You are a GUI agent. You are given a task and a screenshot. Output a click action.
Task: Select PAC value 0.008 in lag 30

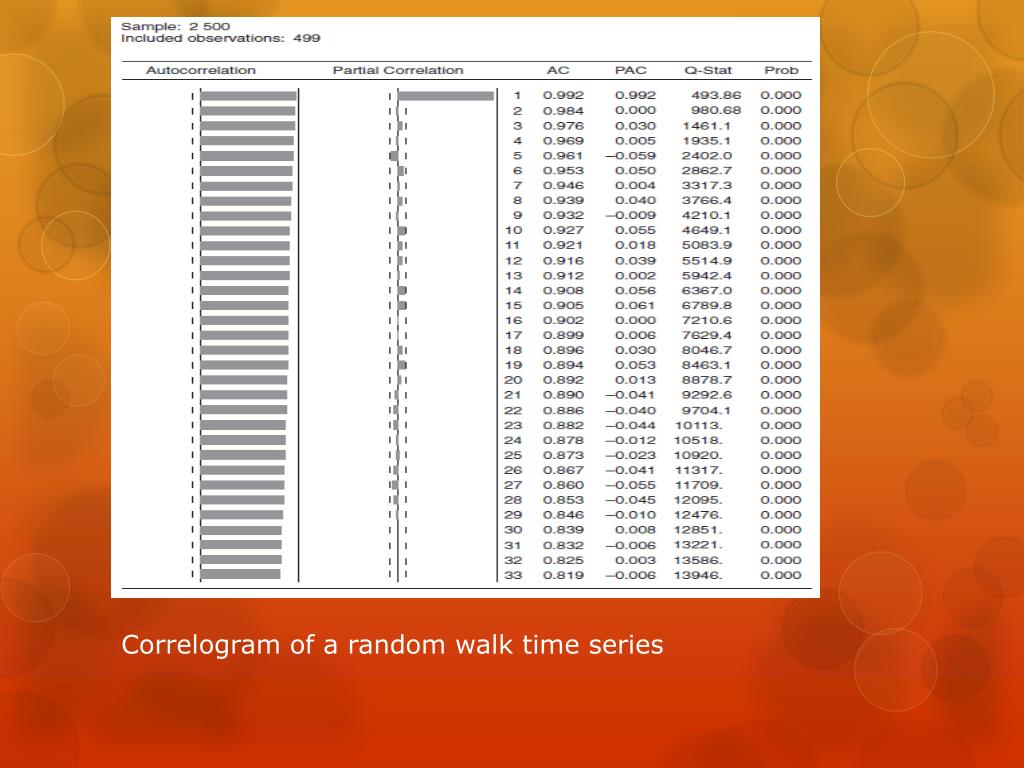tap(635, 530)
